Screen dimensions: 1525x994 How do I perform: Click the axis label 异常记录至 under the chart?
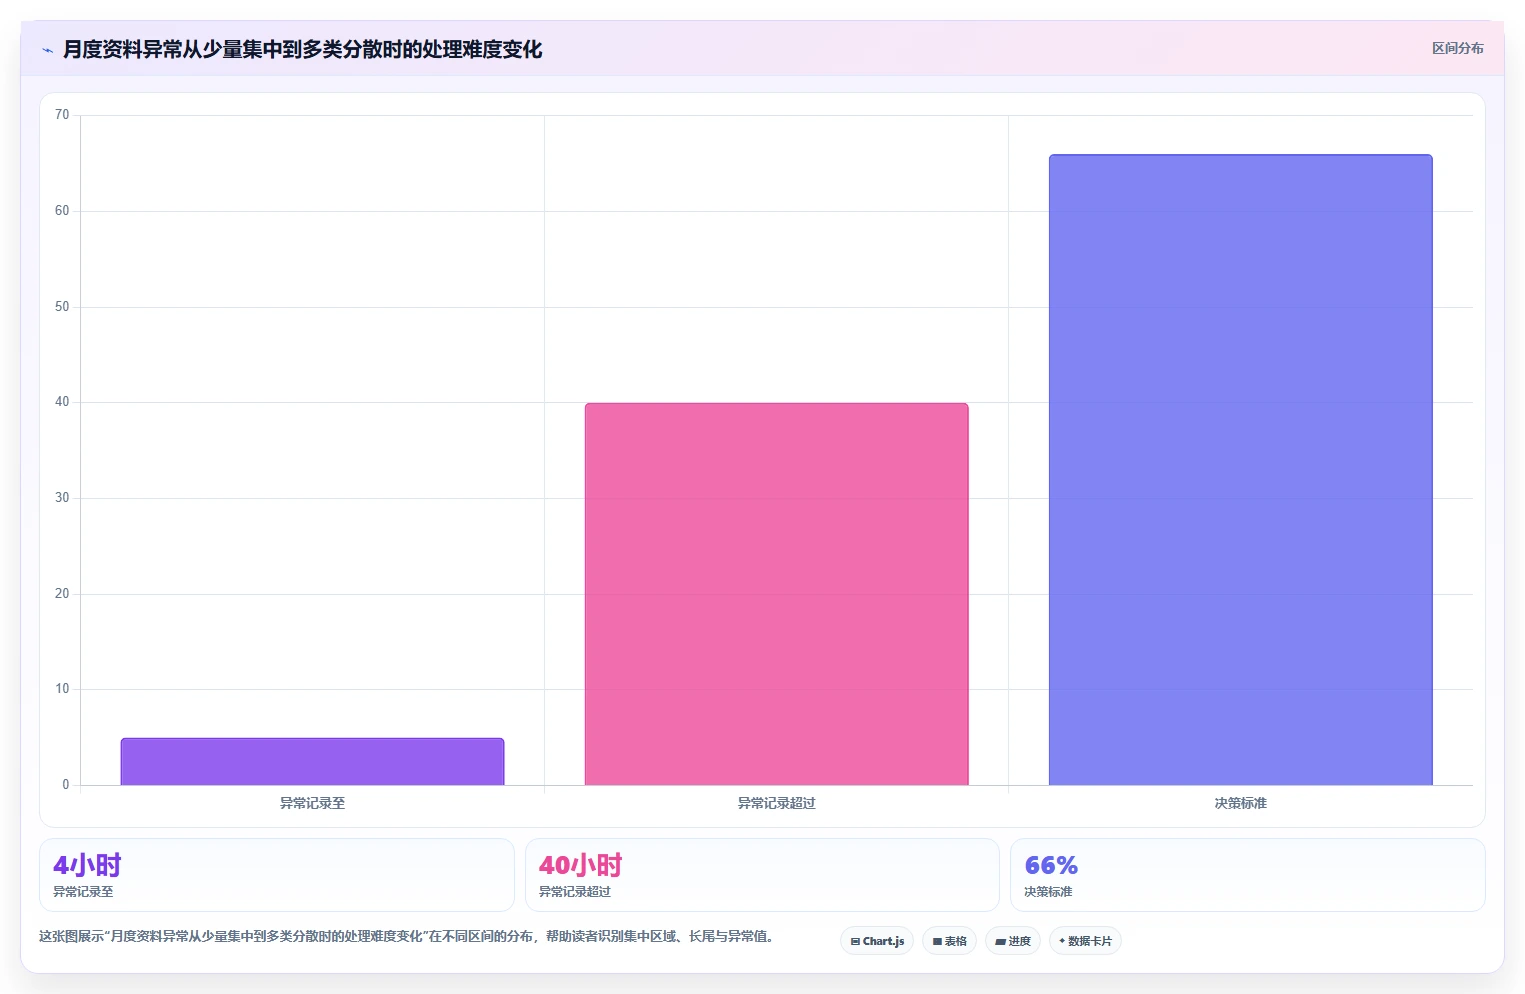(312, 803)
